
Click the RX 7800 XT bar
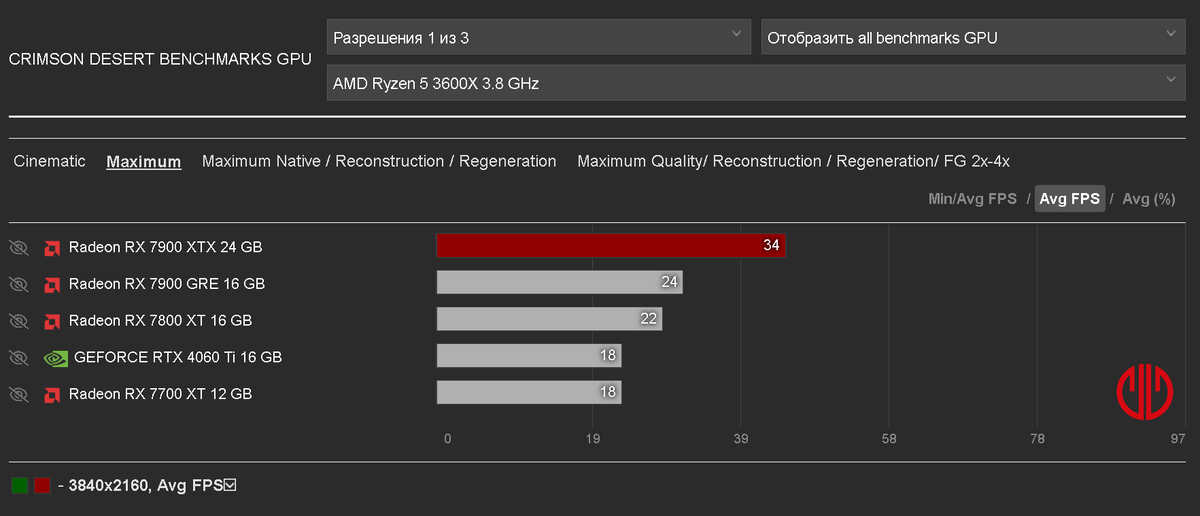pos(550,319)
